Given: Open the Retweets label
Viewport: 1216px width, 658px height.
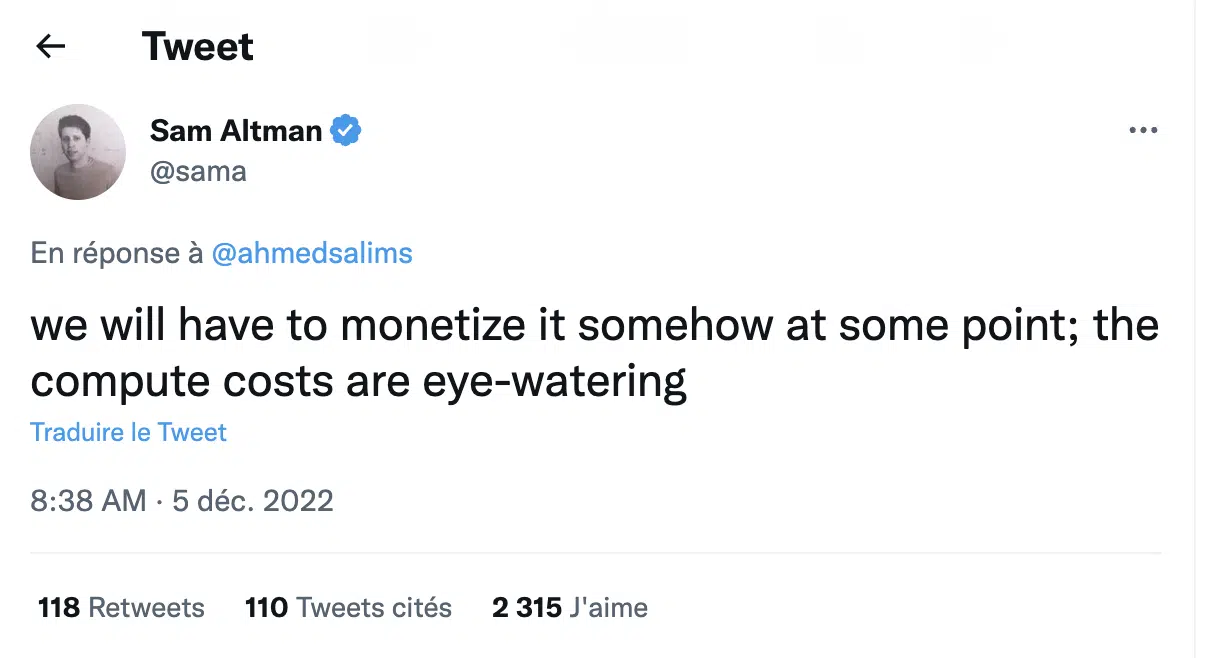Looking at the screenshot, I should [147, 607].
